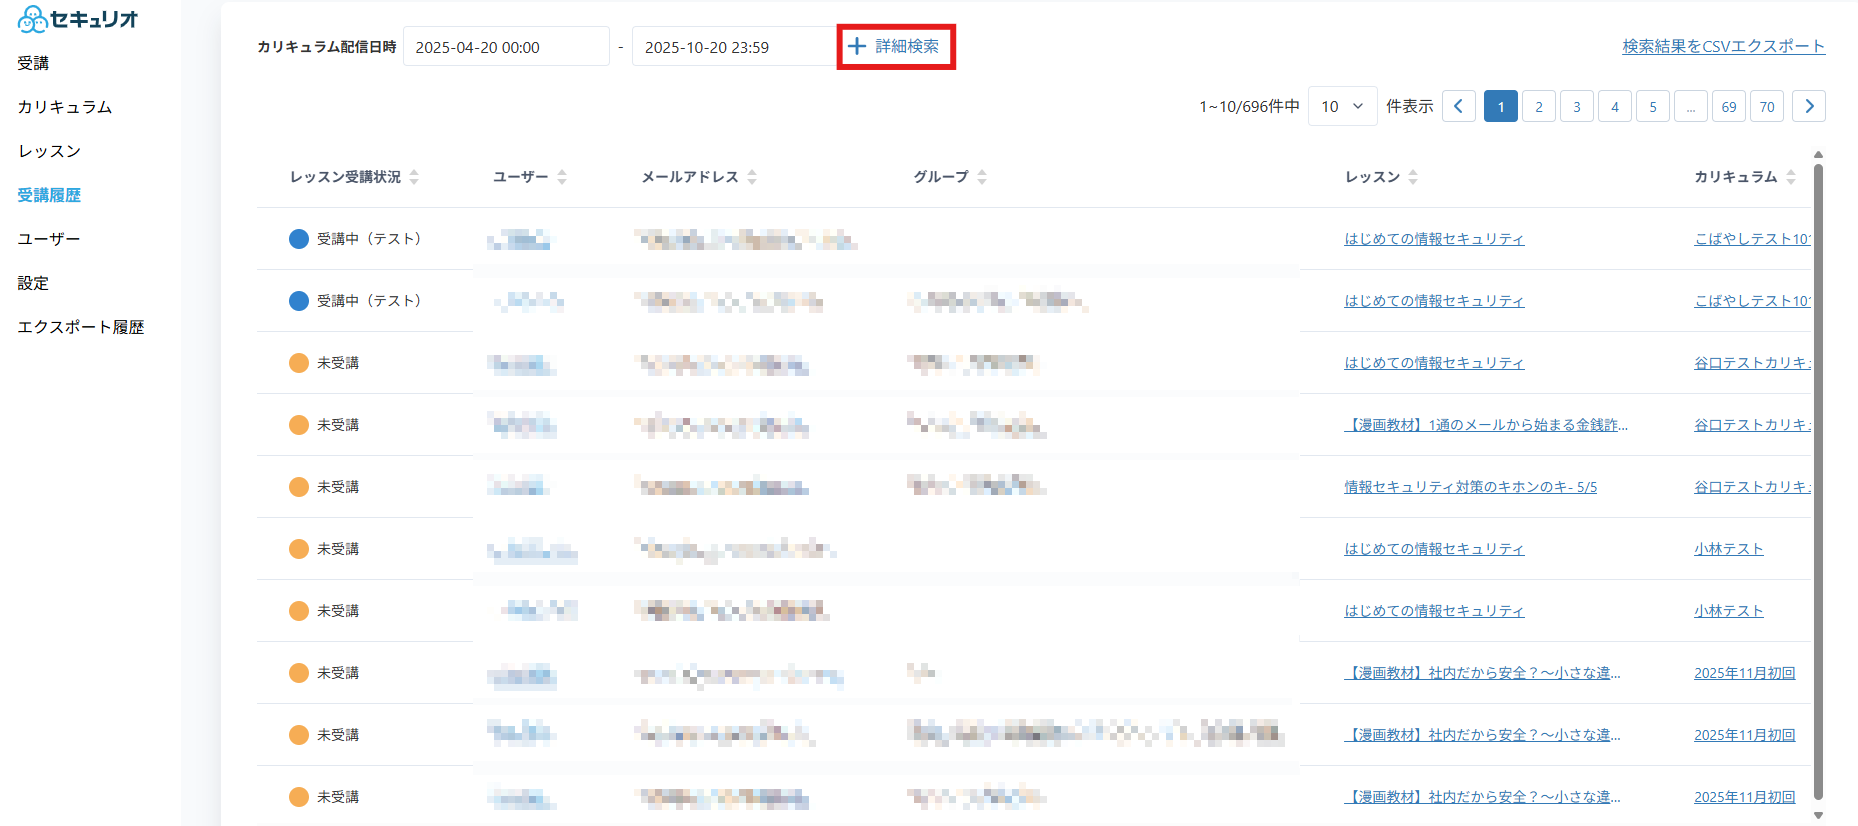The image size is (1858, 826).
Task: Go to page 4
Action: tap(1615, 106)
